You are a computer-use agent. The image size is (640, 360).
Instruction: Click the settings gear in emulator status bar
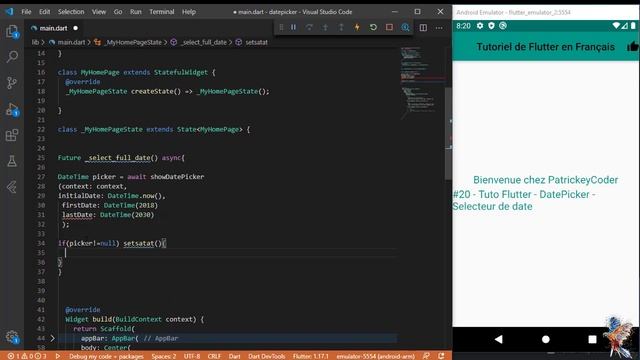(480, 26)
